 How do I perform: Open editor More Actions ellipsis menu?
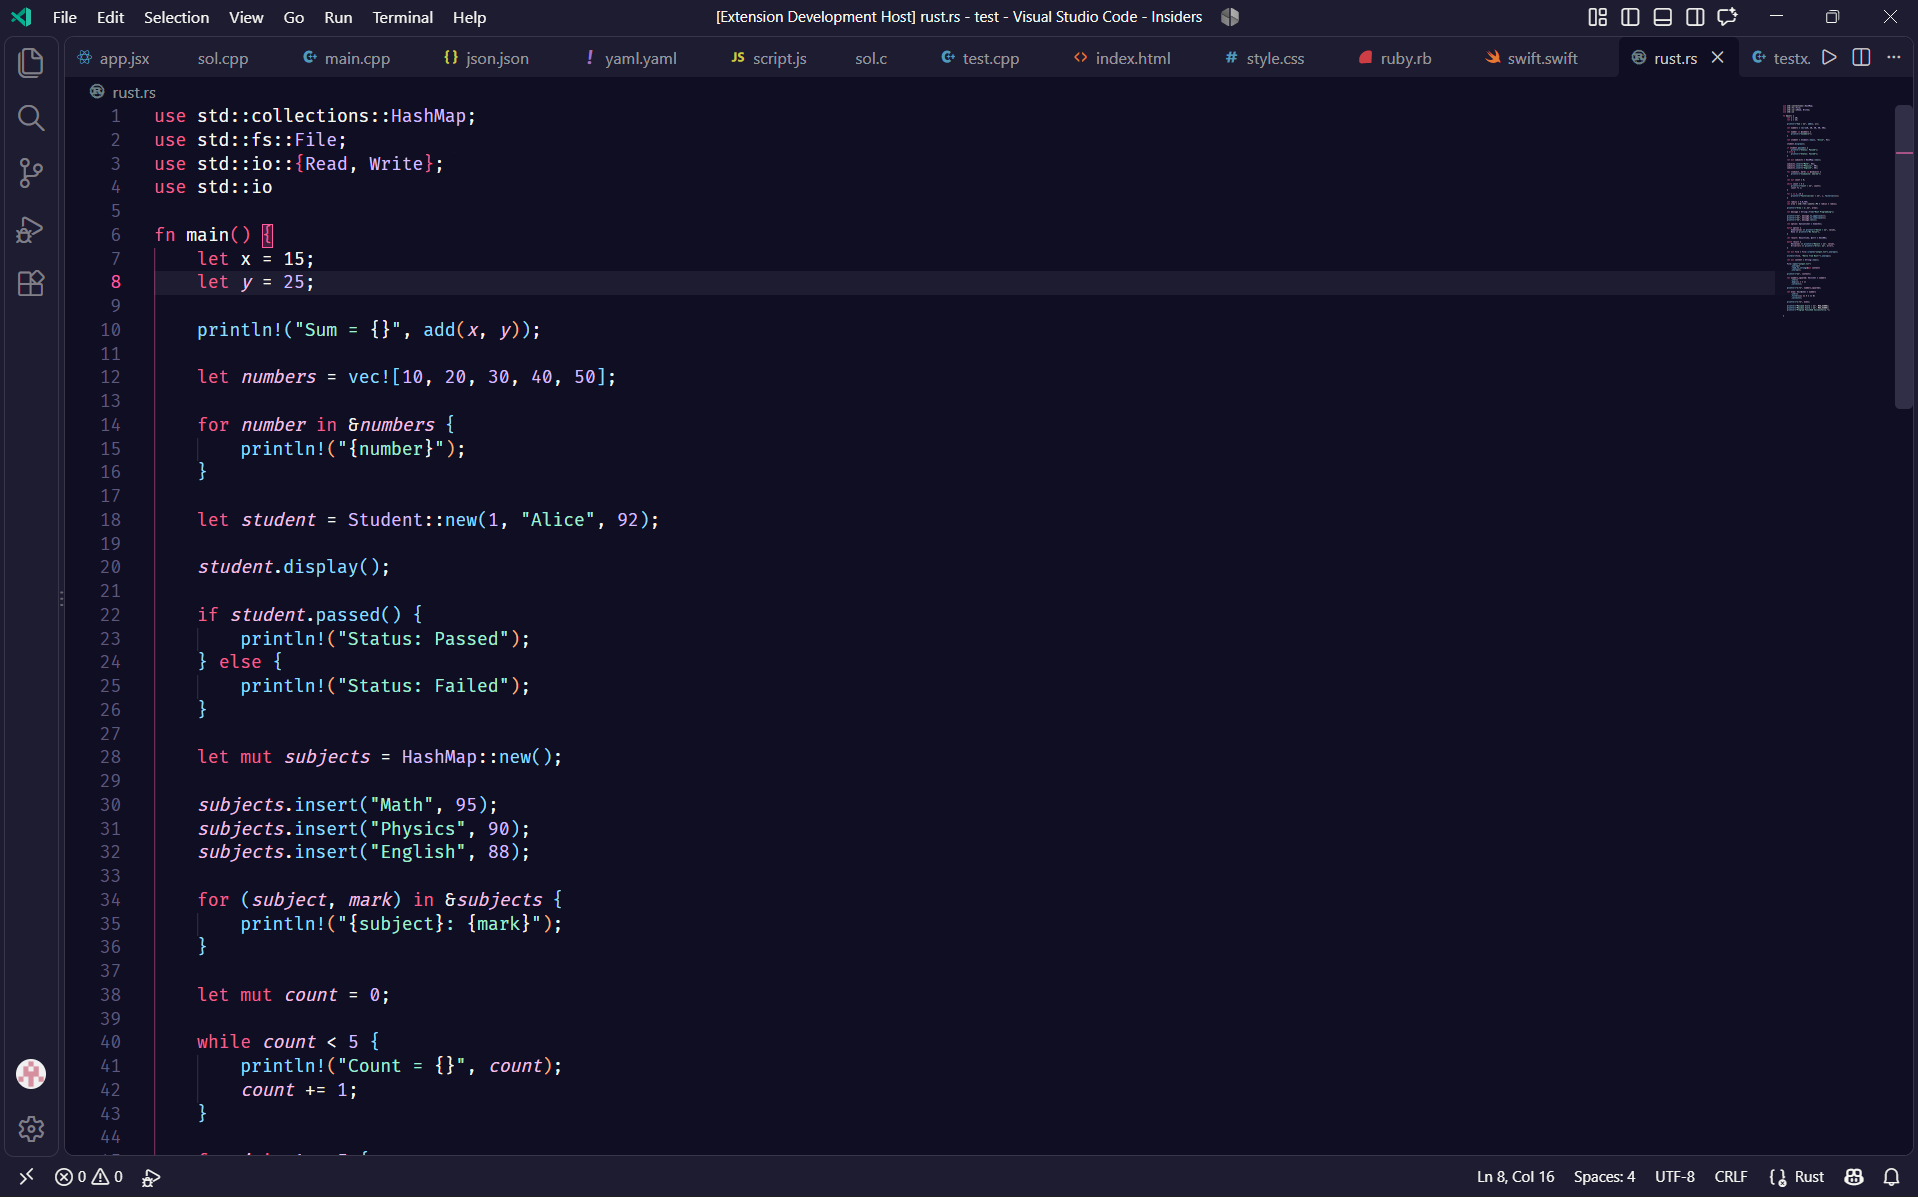(x=1894, y=58)
